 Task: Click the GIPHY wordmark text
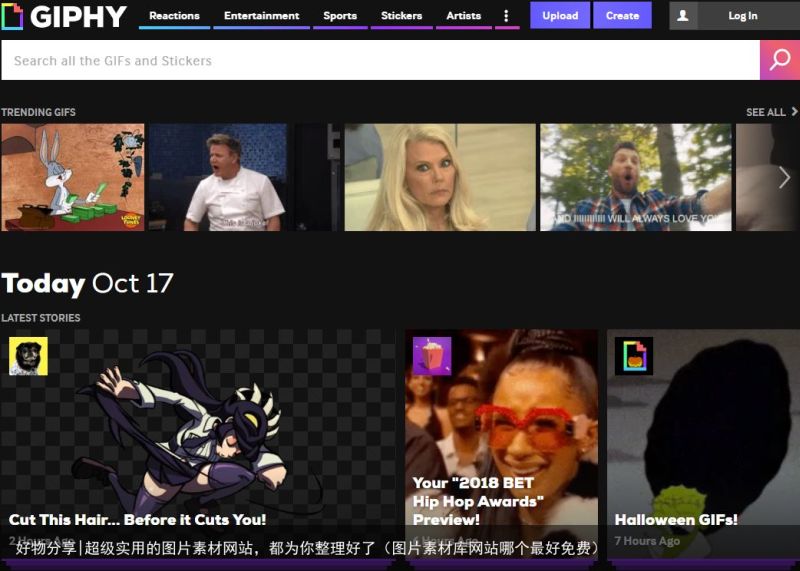(79, 16)
